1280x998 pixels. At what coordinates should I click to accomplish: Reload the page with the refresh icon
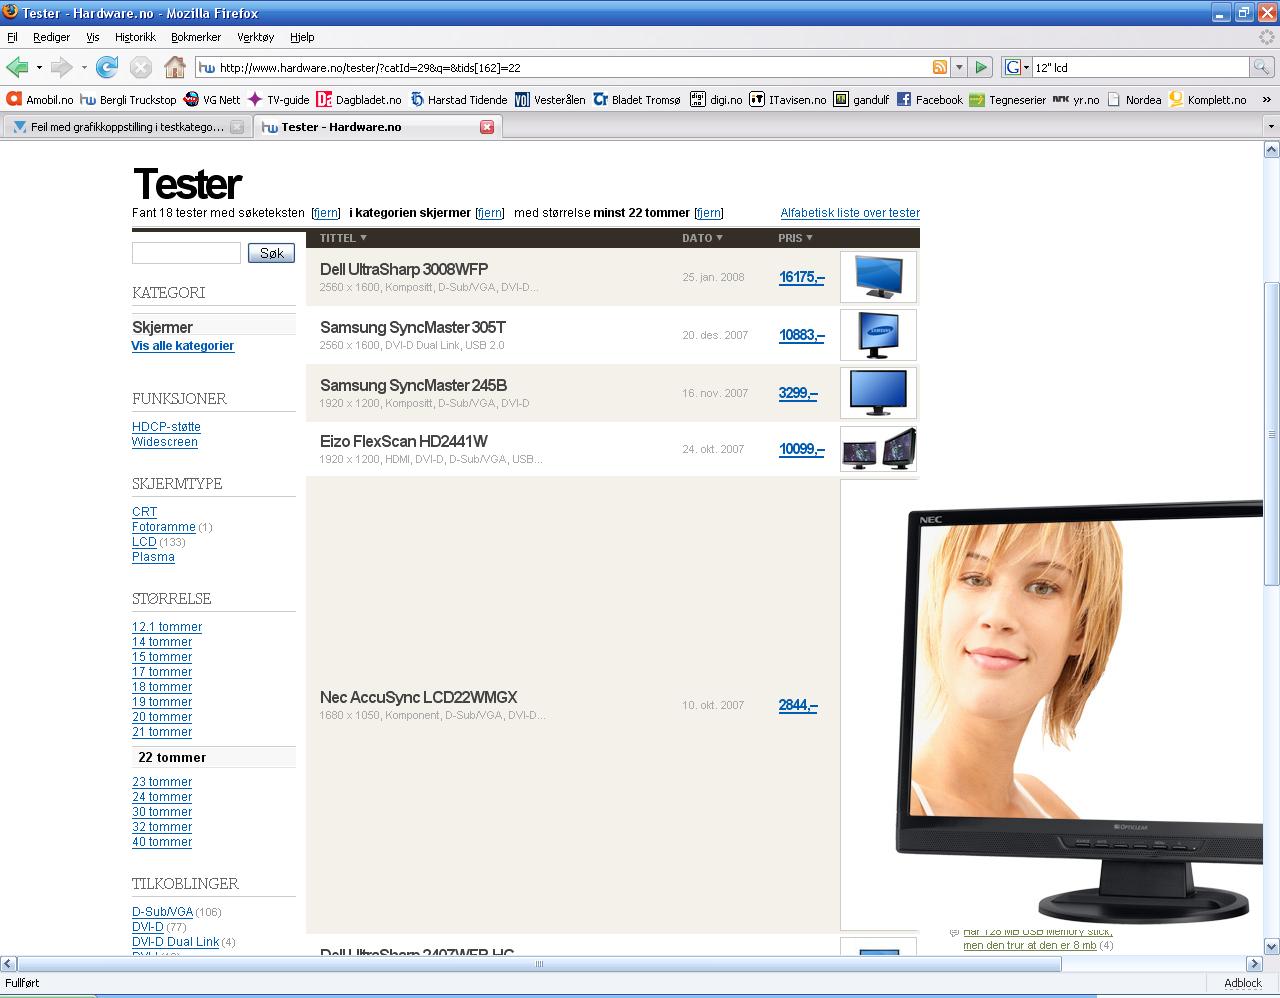point(107,67)
